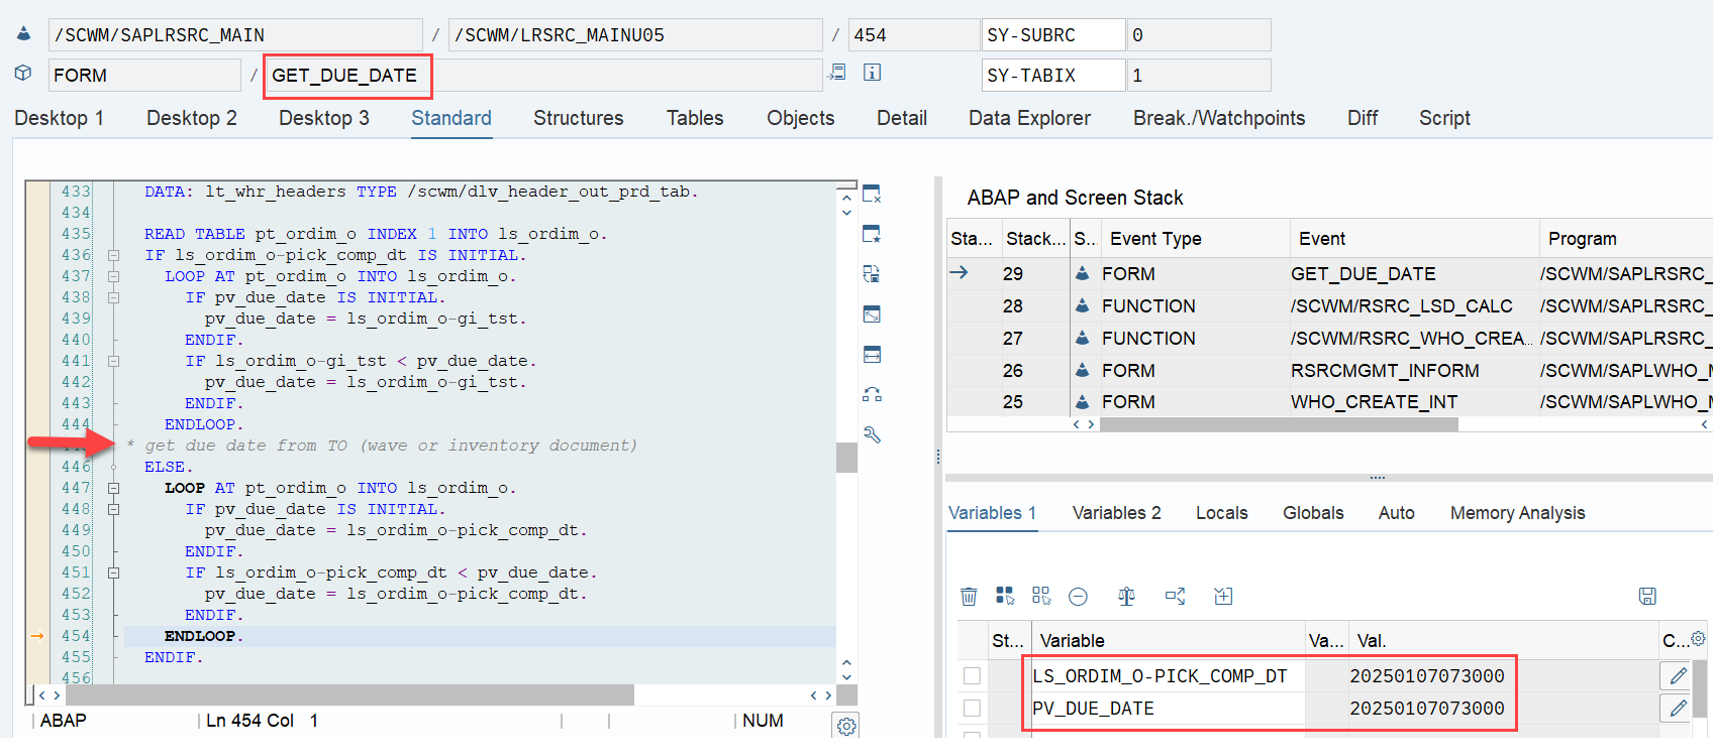Click the balance scale compare icon

click(x=1127, y=597)
